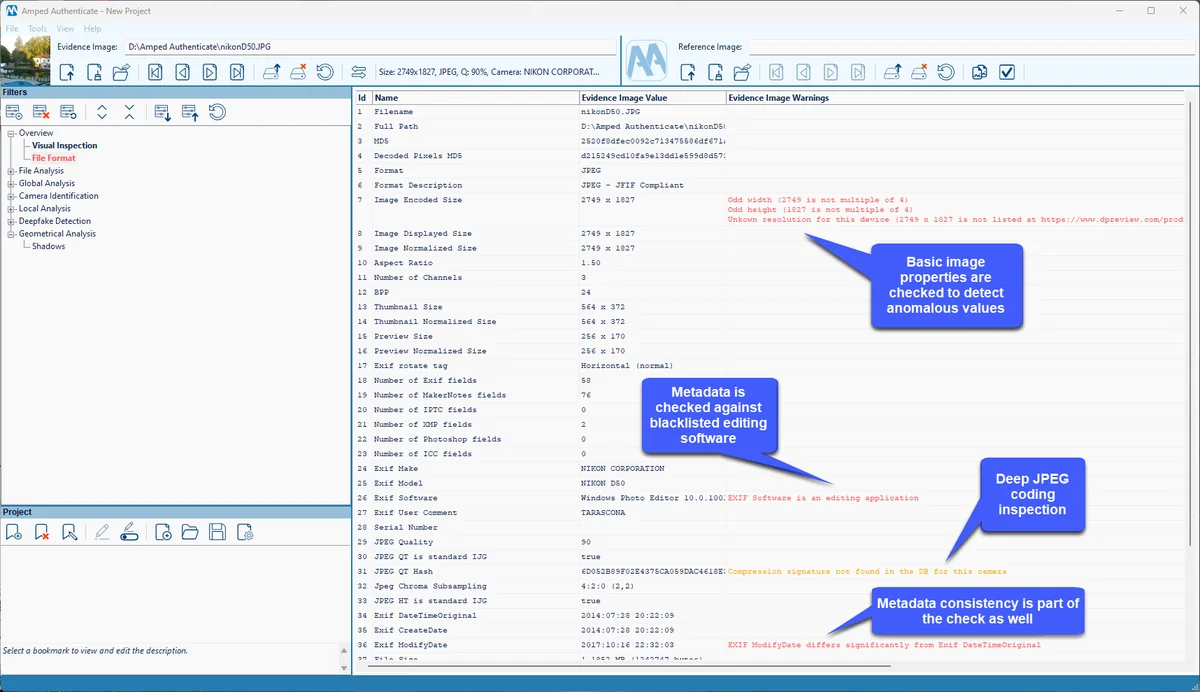Collapse all filters with the inward chevrons
Screen dimensions: 1200x692
129,112
